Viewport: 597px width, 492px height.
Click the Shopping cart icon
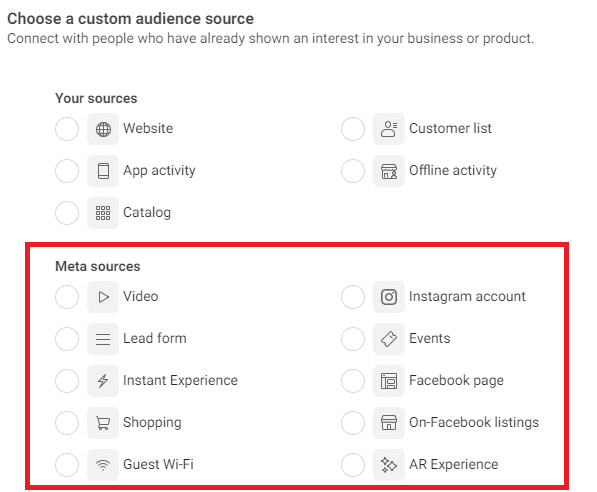[x=103, y=423]
